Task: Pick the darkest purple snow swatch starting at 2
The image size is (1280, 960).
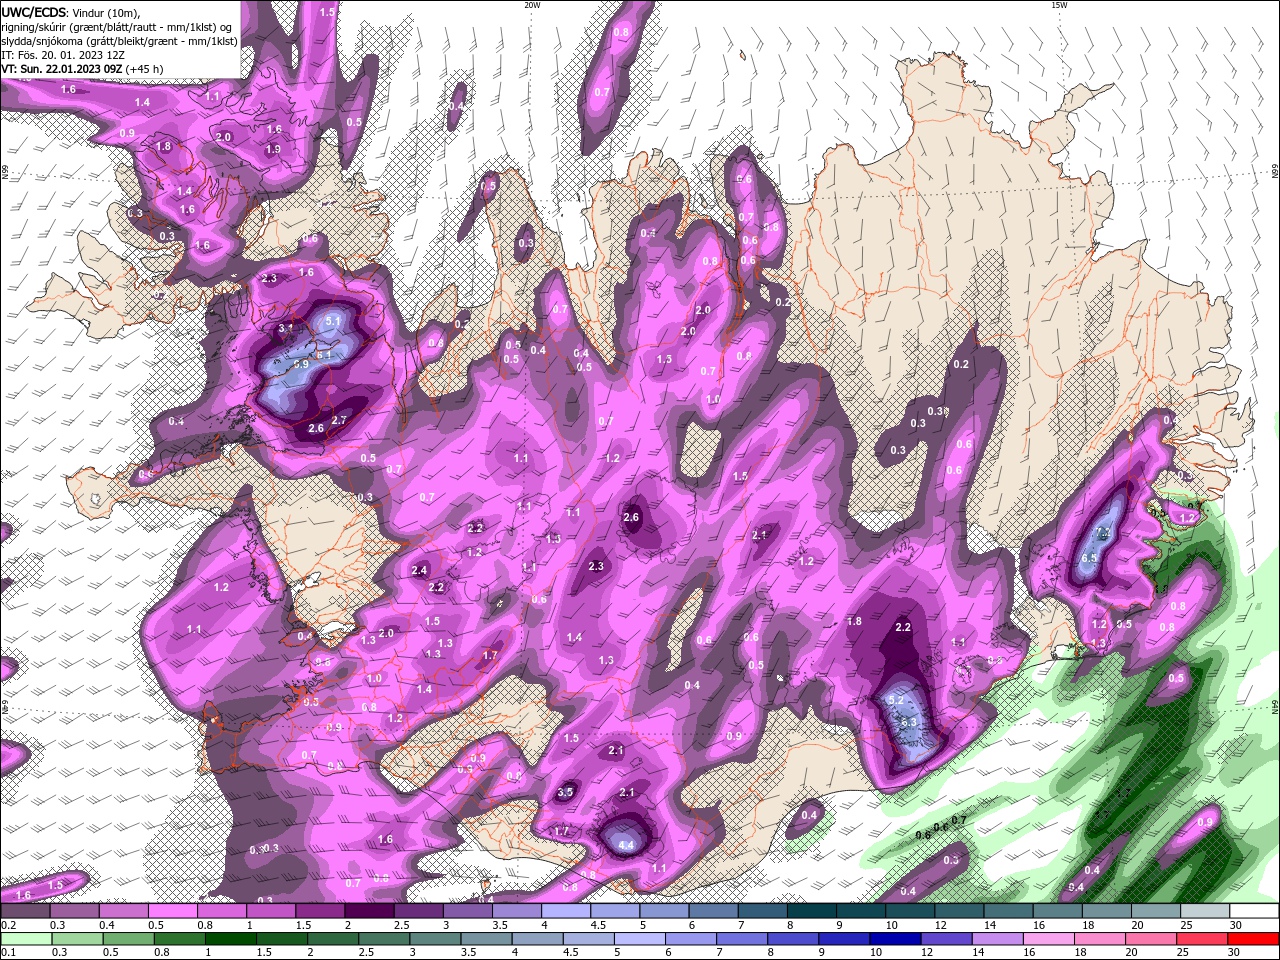Action: pos(369,911)
